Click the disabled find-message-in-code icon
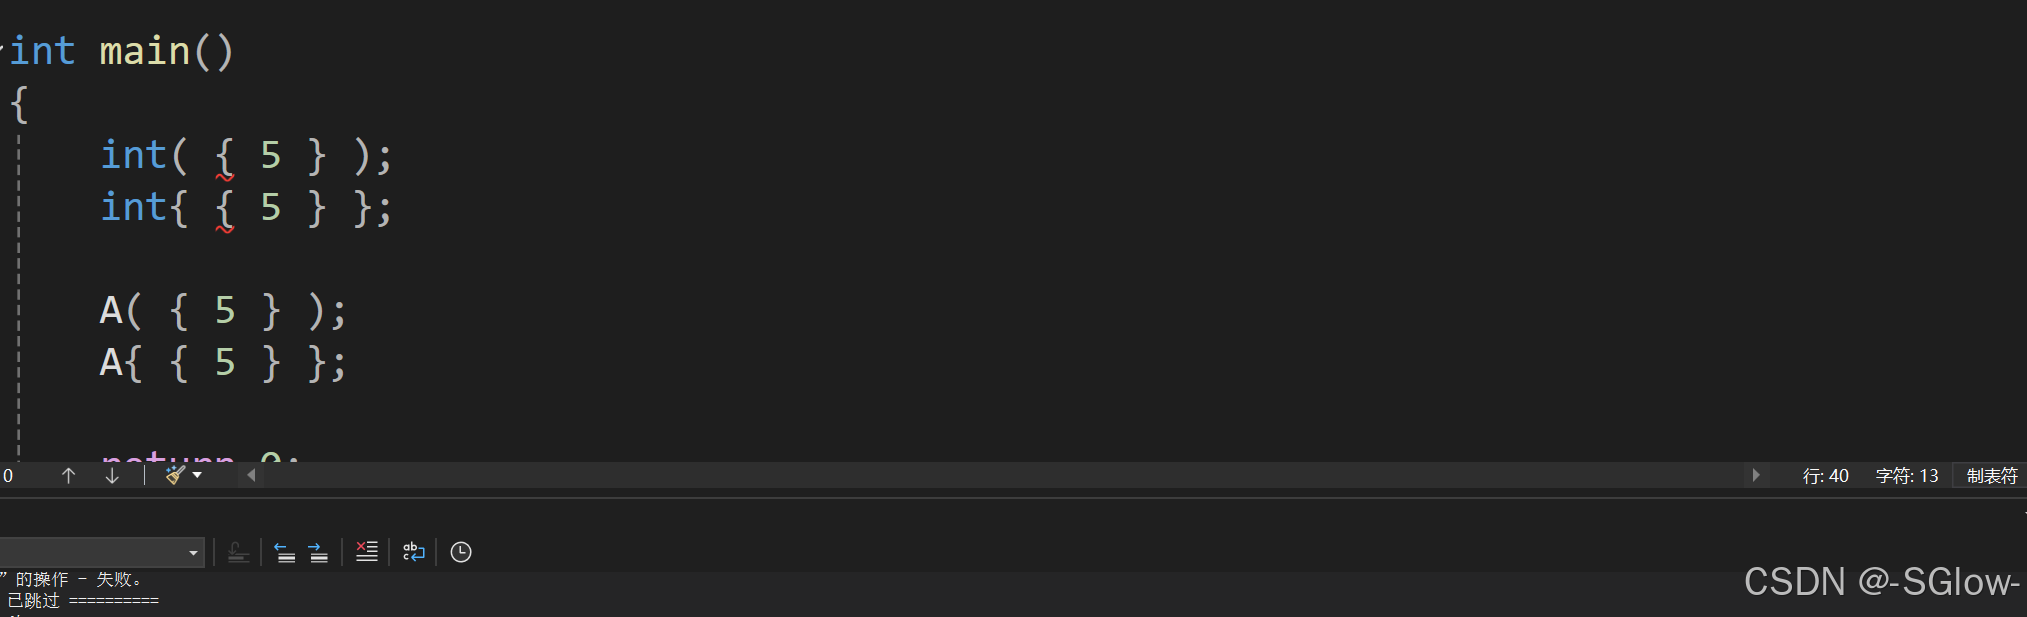2027x617 pixels. coord(238,552)
